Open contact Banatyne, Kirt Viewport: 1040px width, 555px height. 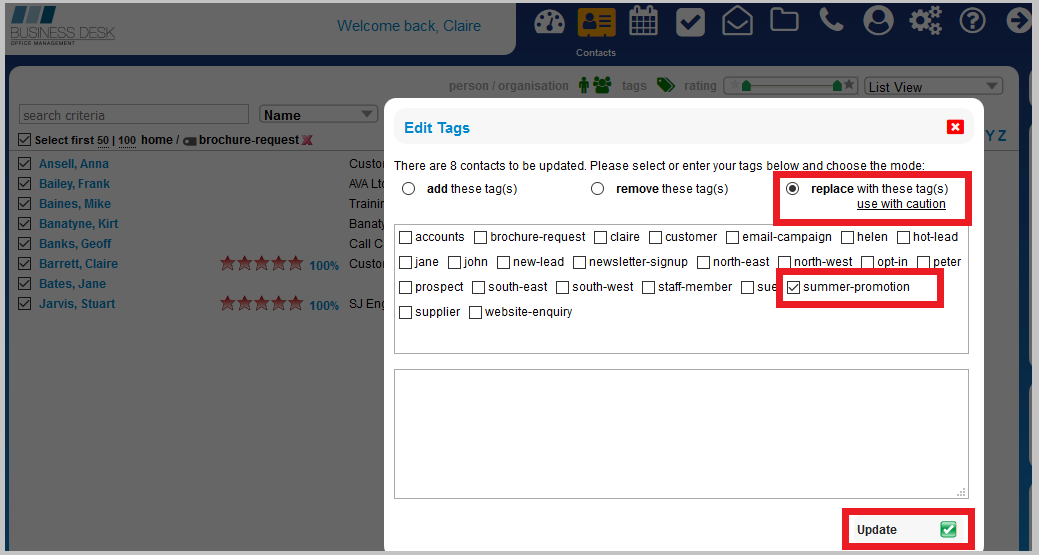pyautogui.click(x=78, y=223)
